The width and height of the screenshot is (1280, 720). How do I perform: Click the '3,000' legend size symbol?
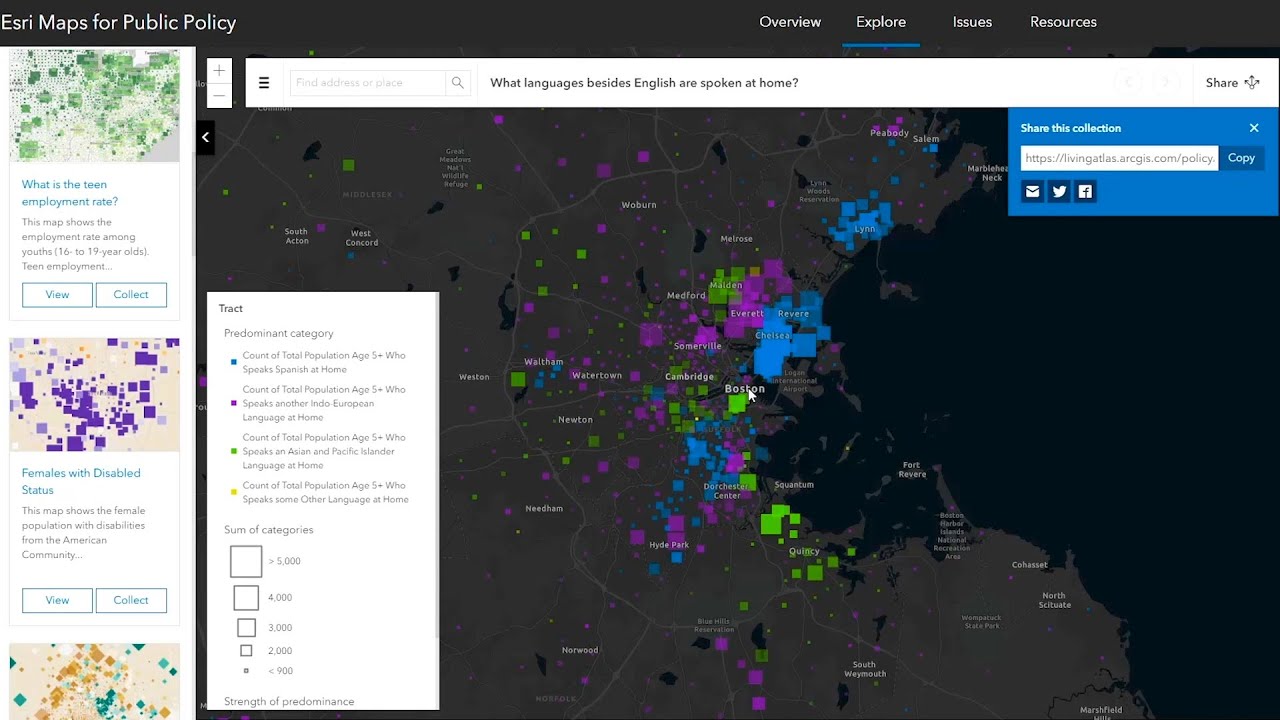pyautogui.click(x=246, y=628)
